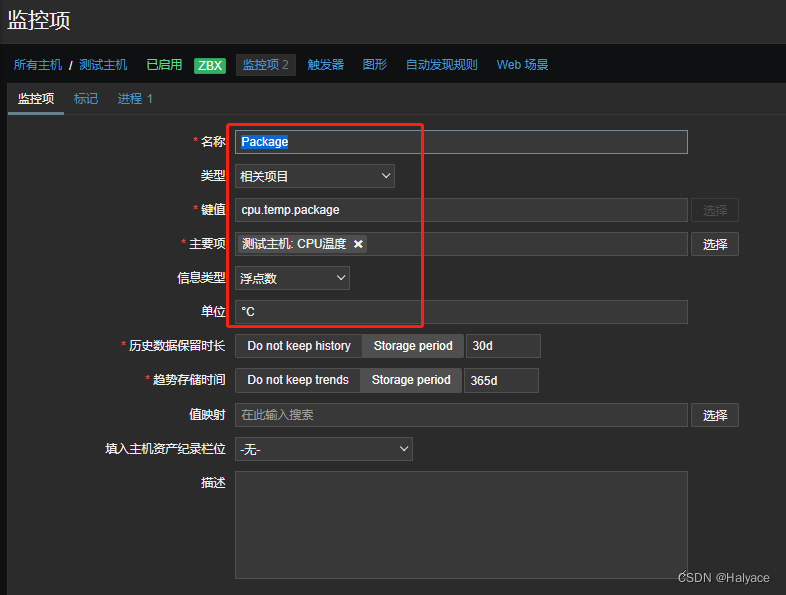Click the 名称 field containing Package
786x595 pixels.
tap(460, 142)
